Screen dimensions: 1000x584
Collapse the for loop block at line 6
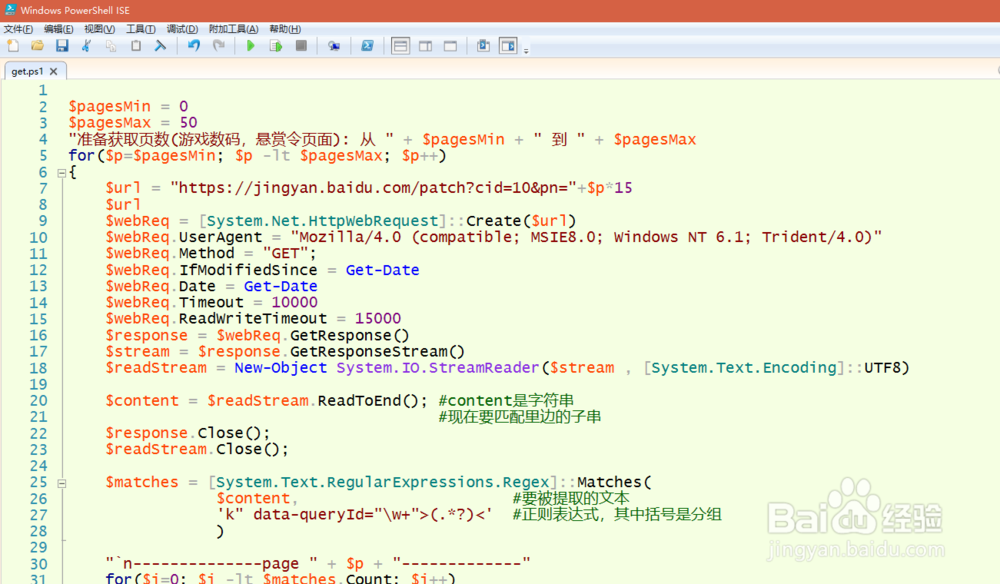[x=62, y=173]
